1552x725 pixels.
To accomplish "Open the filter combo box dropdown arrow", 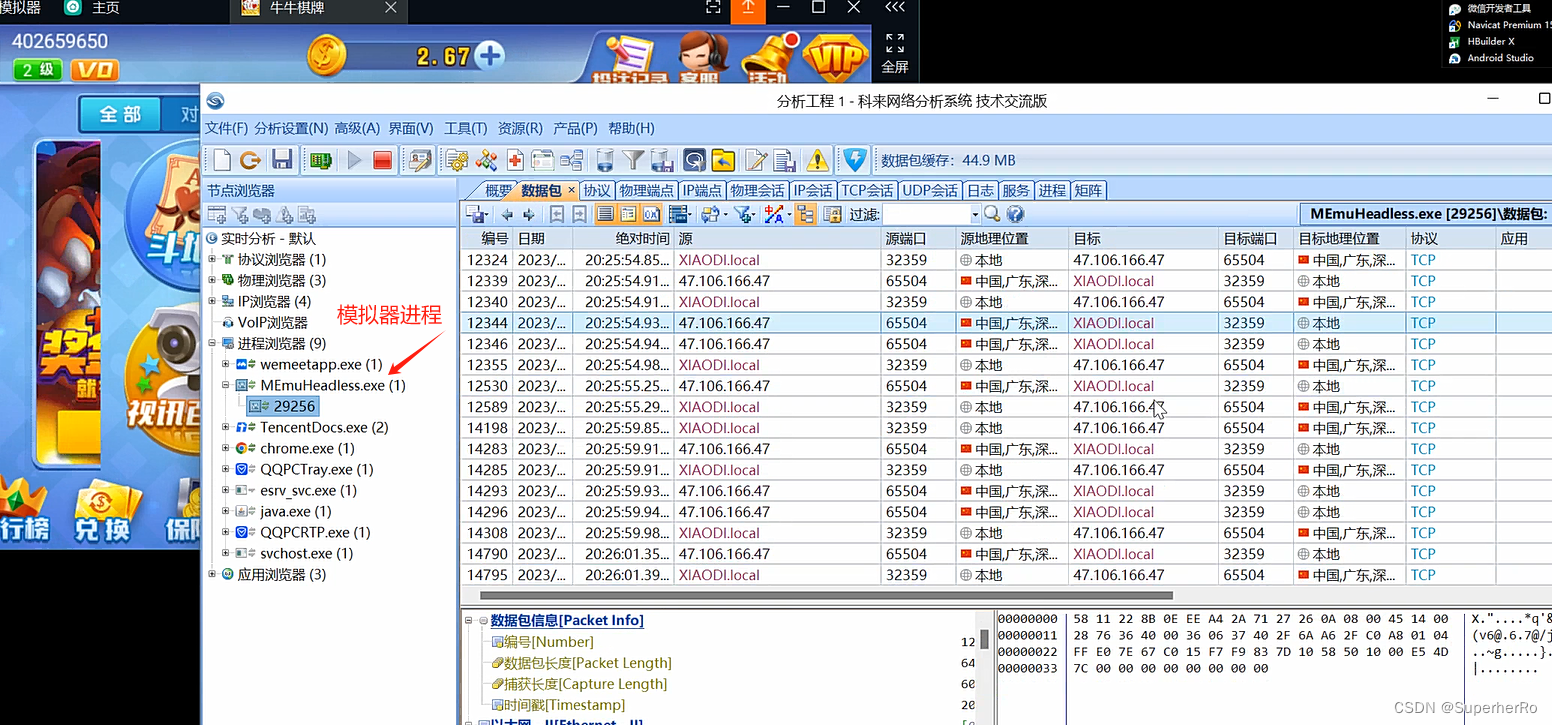I will click(975, 215).
